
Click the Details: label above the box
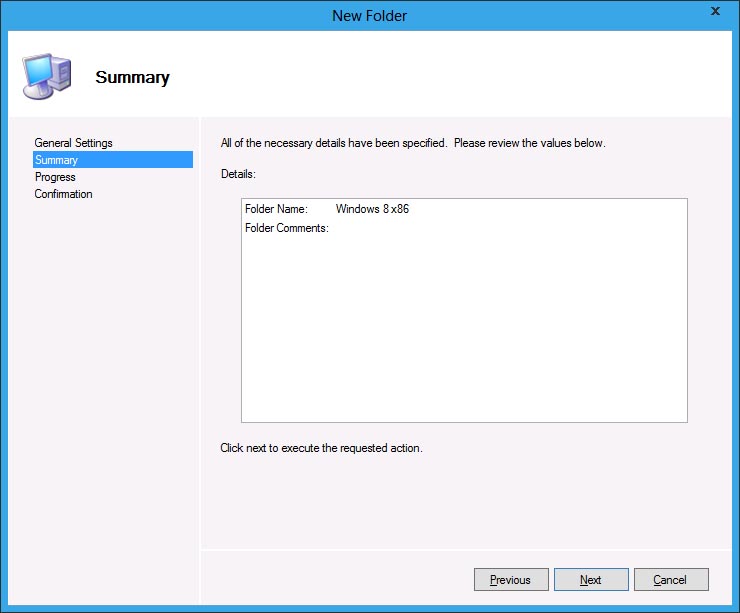(x=238, y=174)
